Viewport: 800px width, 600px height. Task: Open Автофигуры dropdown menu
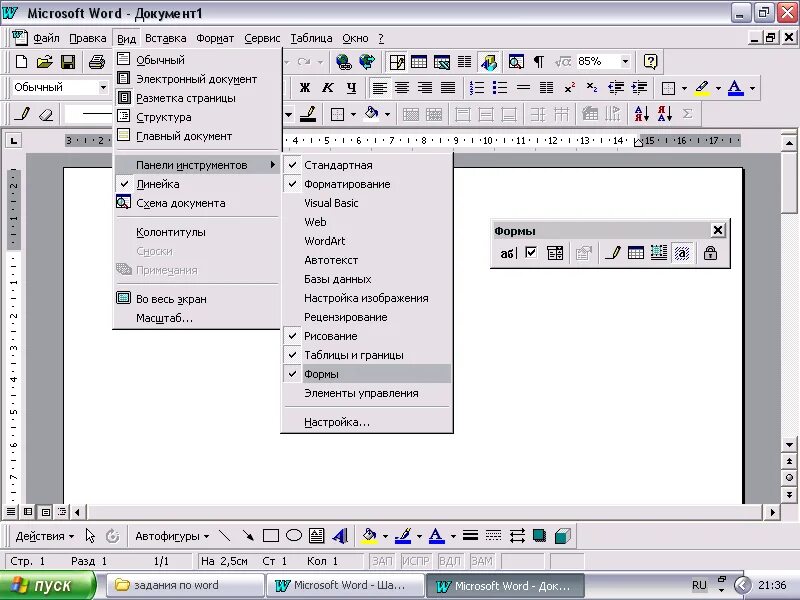(x=172, y=536)
